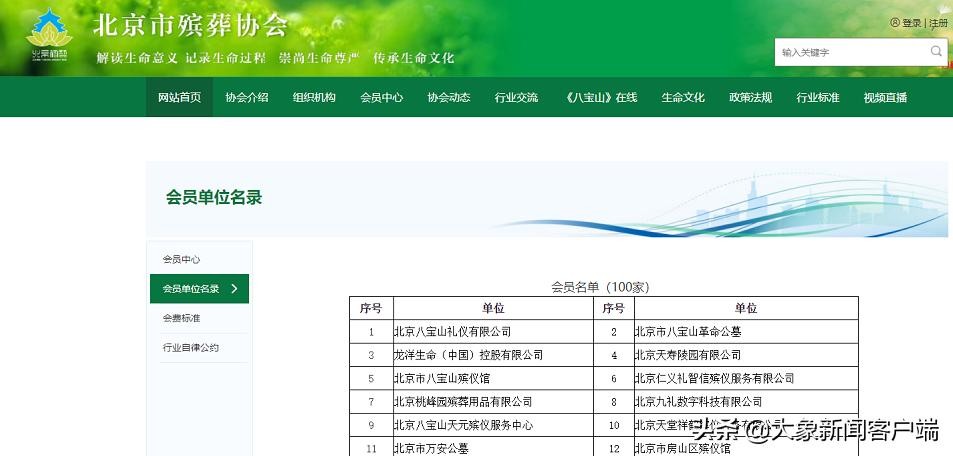The width and height of the screenshot is (953, 456).
Task: Open the 注册 register link
Action: click(939, 23)
